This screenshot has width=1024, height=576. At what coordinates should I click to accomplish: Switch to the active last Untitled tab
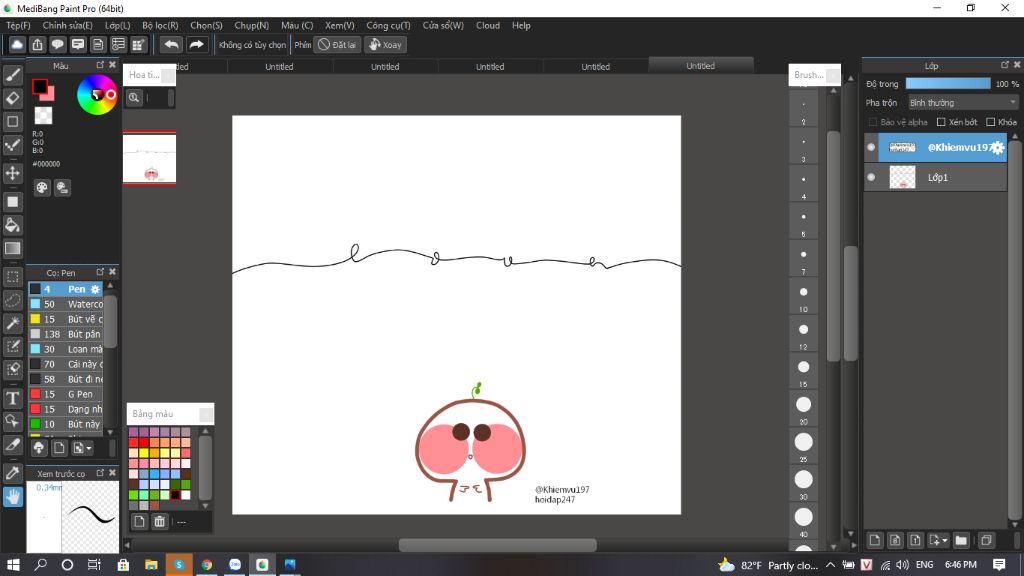coord(701,65)
